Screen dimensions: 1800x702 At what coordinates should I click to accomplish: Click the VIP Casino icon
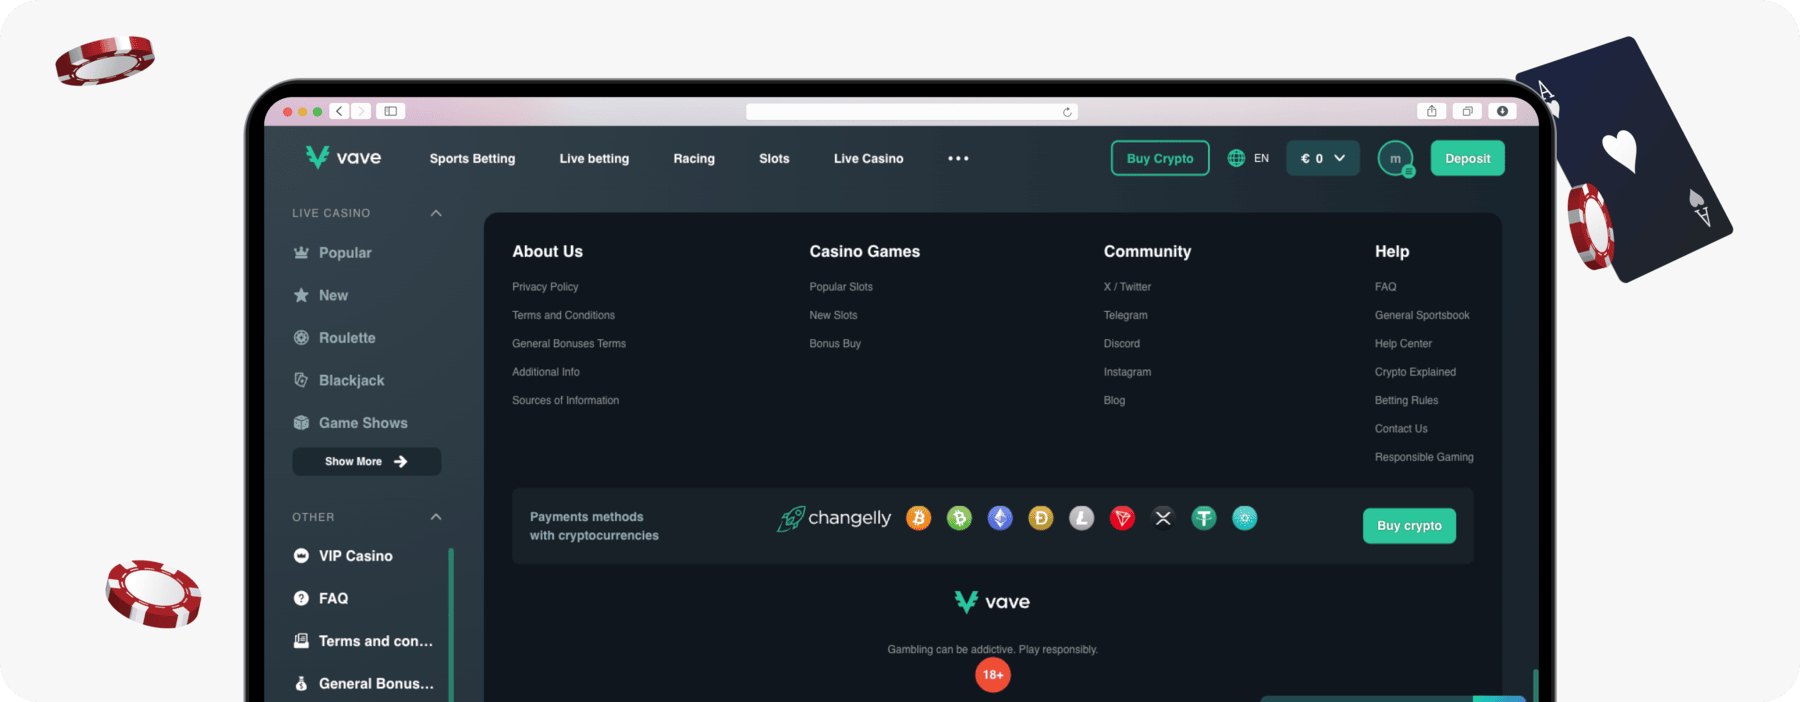pyautogui.click(x=301, y=556)
